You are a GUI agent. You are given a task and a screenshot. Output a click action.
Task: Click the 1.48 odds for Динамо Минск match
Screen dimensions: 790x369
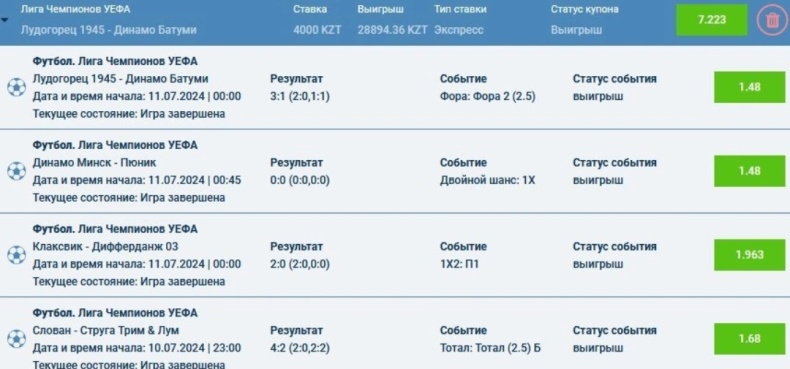[749, 171]
